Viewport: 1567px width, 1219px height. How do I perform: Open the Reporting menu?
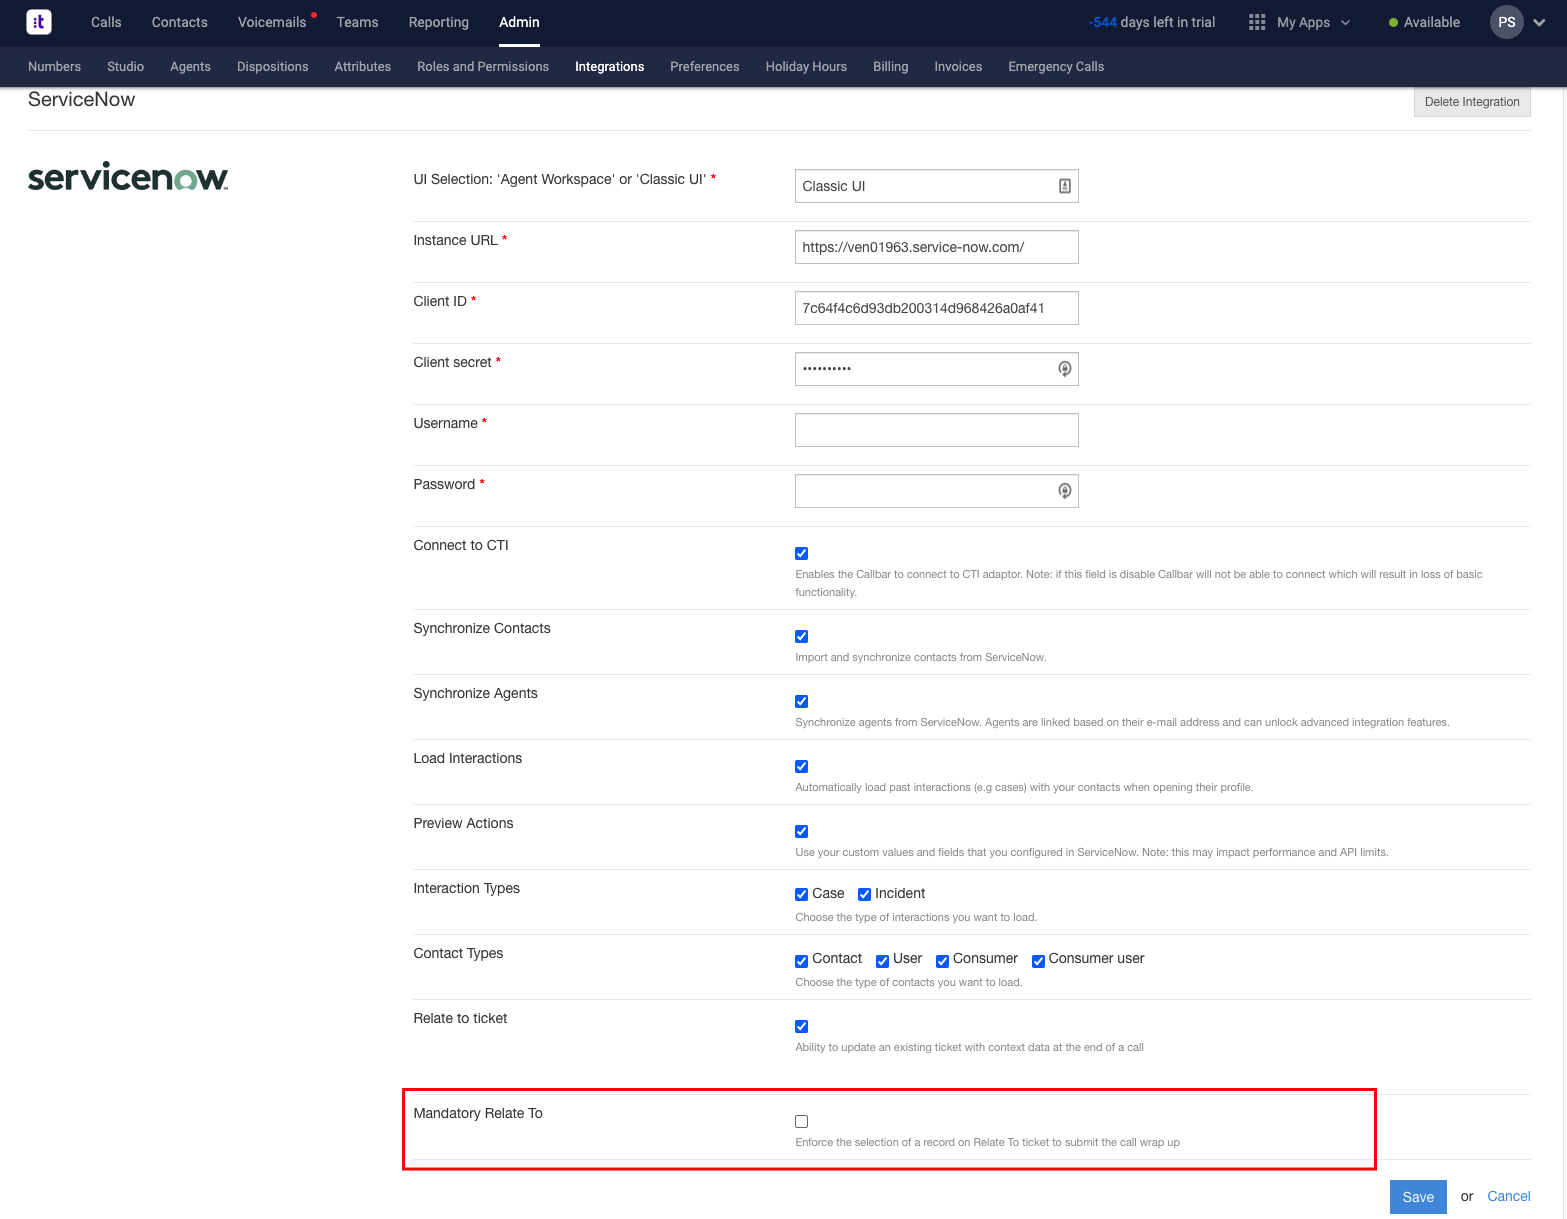[438, 22]
